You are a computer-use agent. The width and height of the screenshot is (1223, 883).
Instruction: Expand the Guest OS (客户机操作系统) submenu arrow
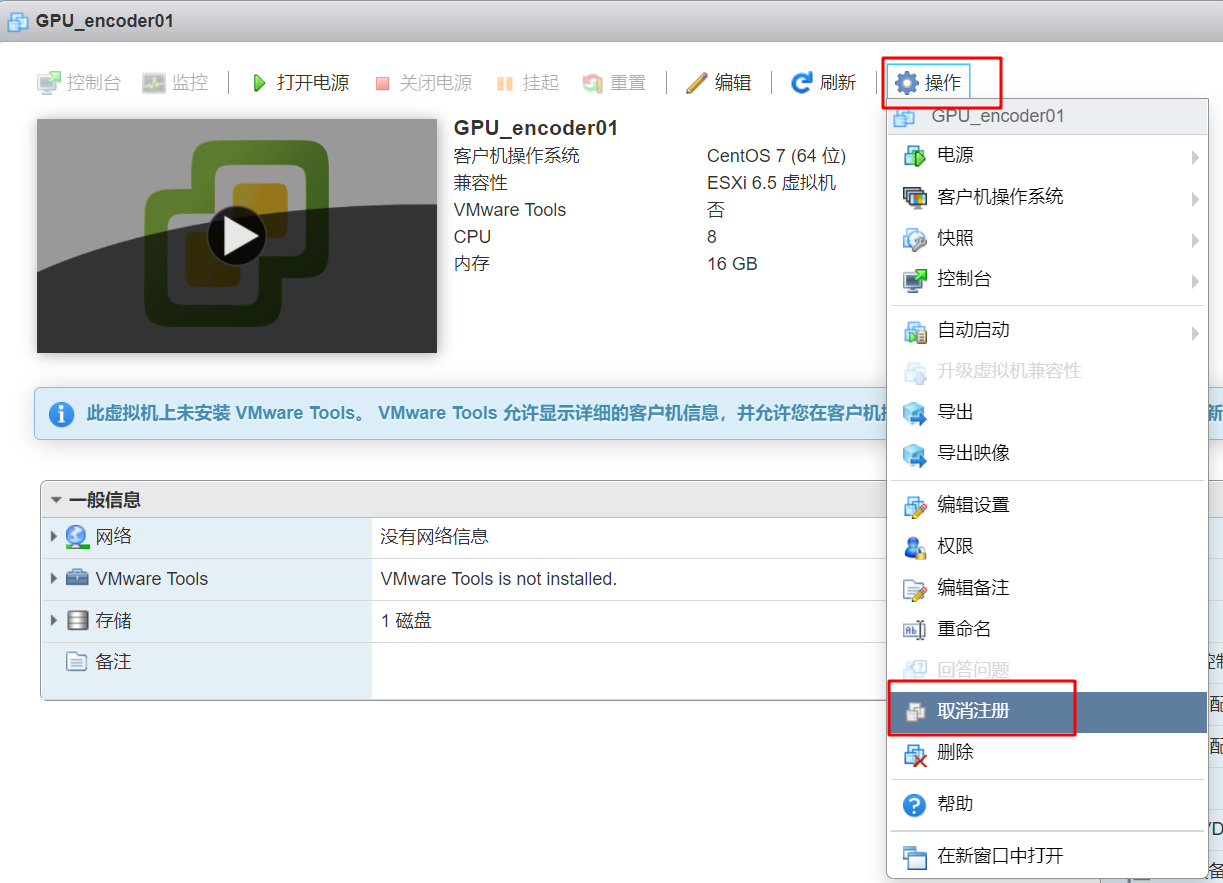(x=1195, y=199)
